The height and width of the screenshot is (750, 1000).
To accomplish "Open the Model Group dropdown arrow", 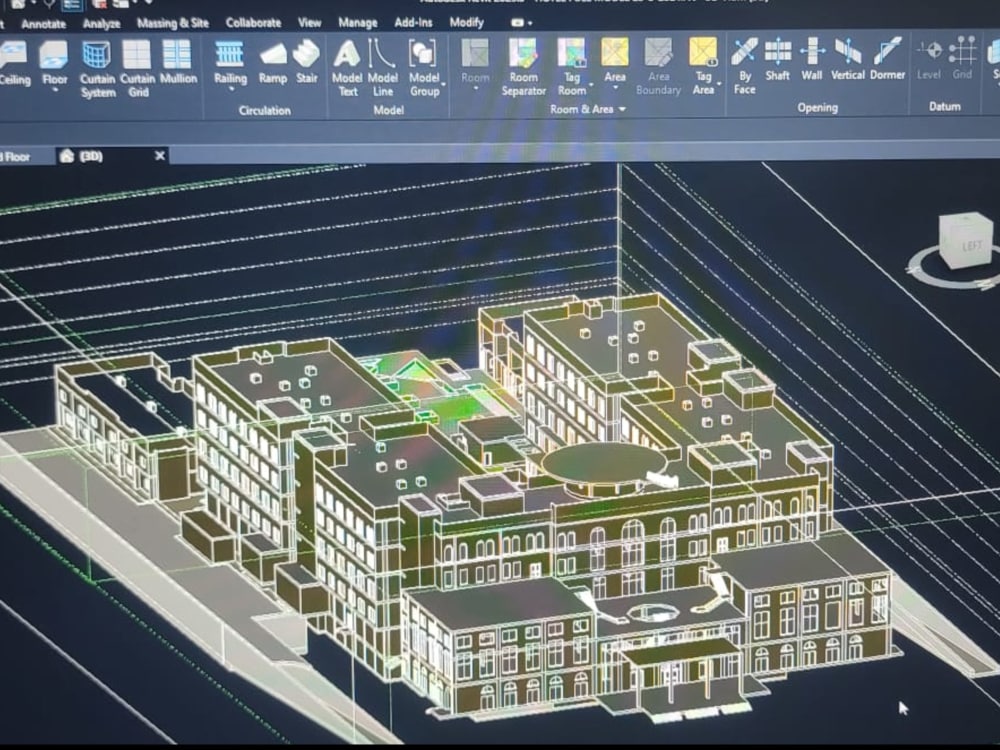I will point(443,84).
